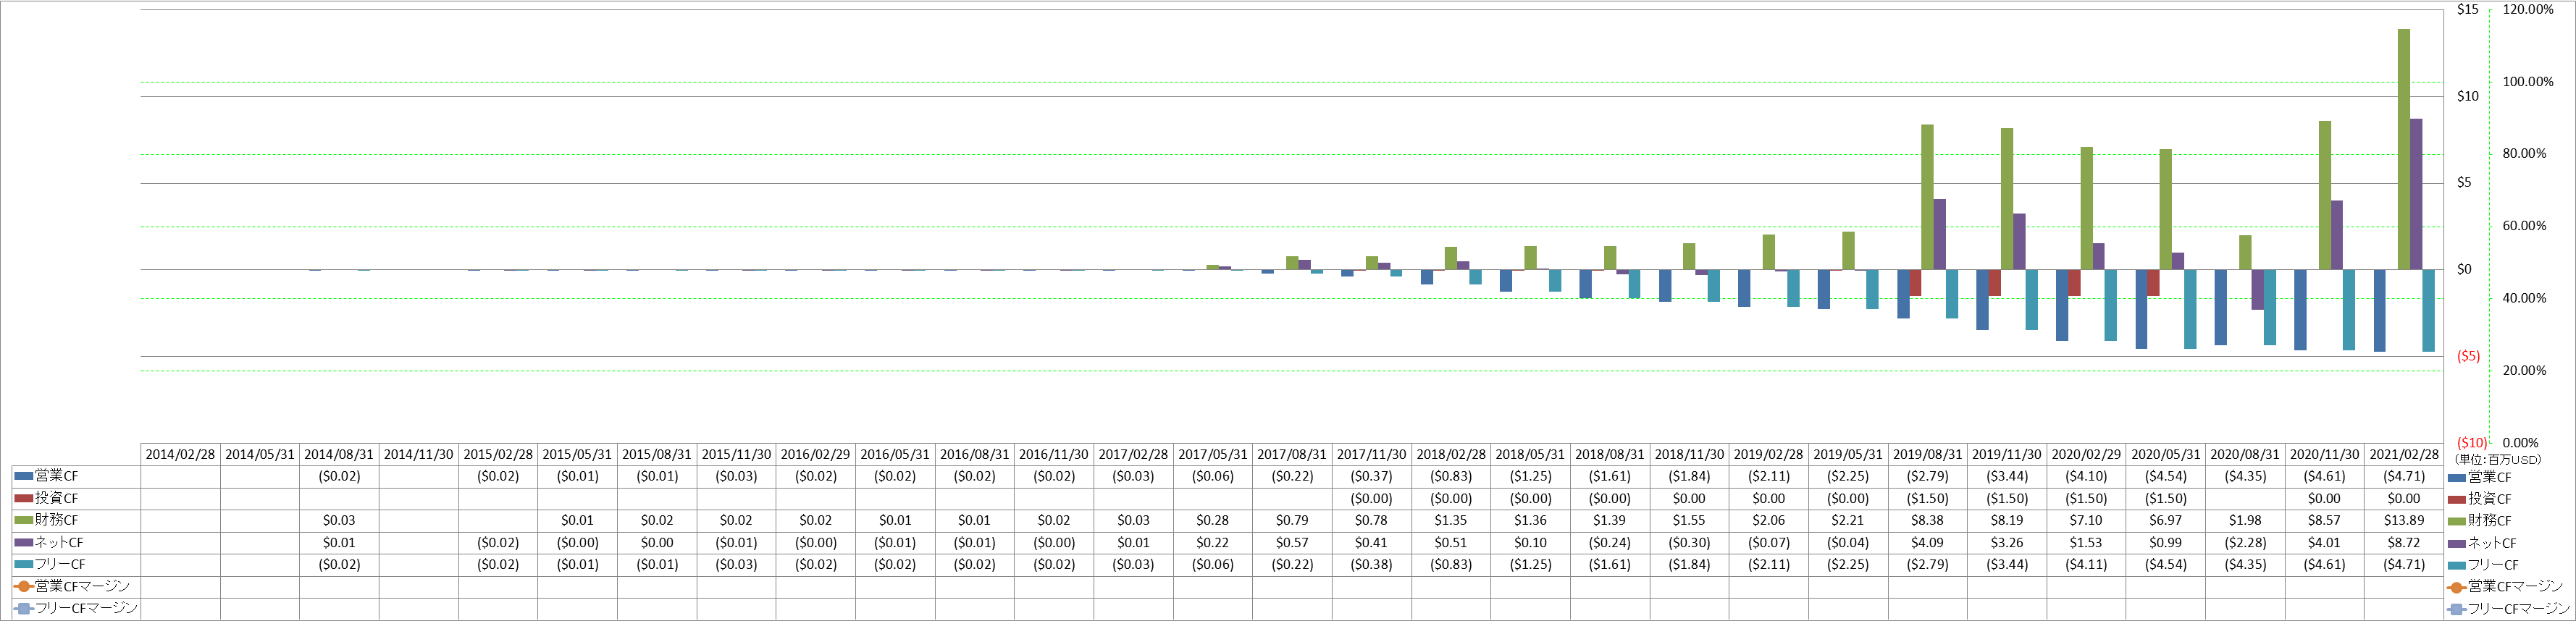Click the 財務CF cell showing $1.98
Image resolution: width=2576 pixels, height=621 pixels.
click(2245, 520)
